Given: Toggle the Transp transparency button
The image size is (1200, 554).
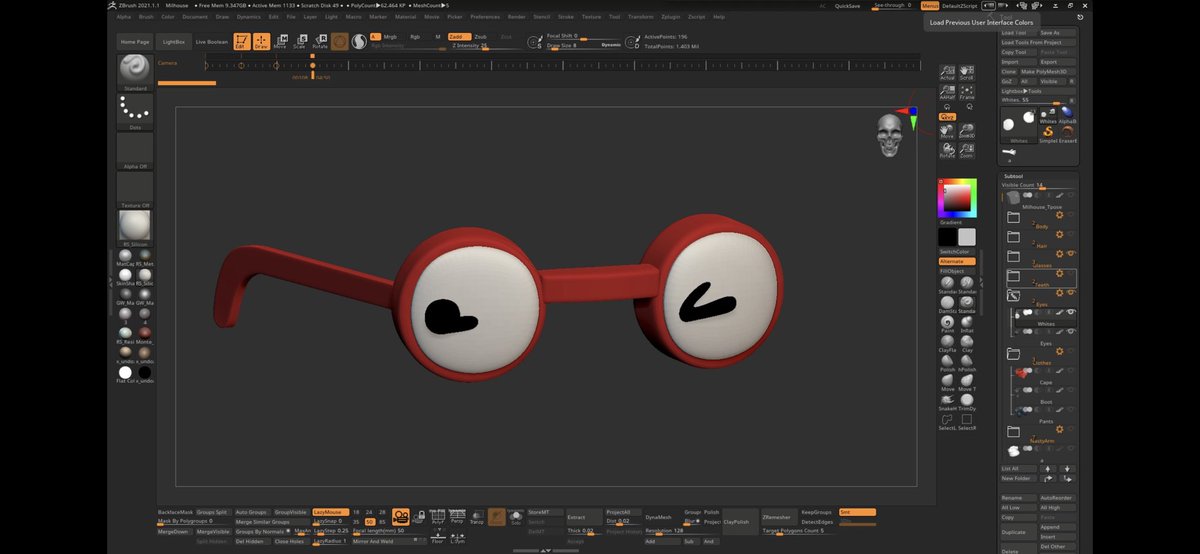Looking at the screenshot, I should tap(476, 517).
